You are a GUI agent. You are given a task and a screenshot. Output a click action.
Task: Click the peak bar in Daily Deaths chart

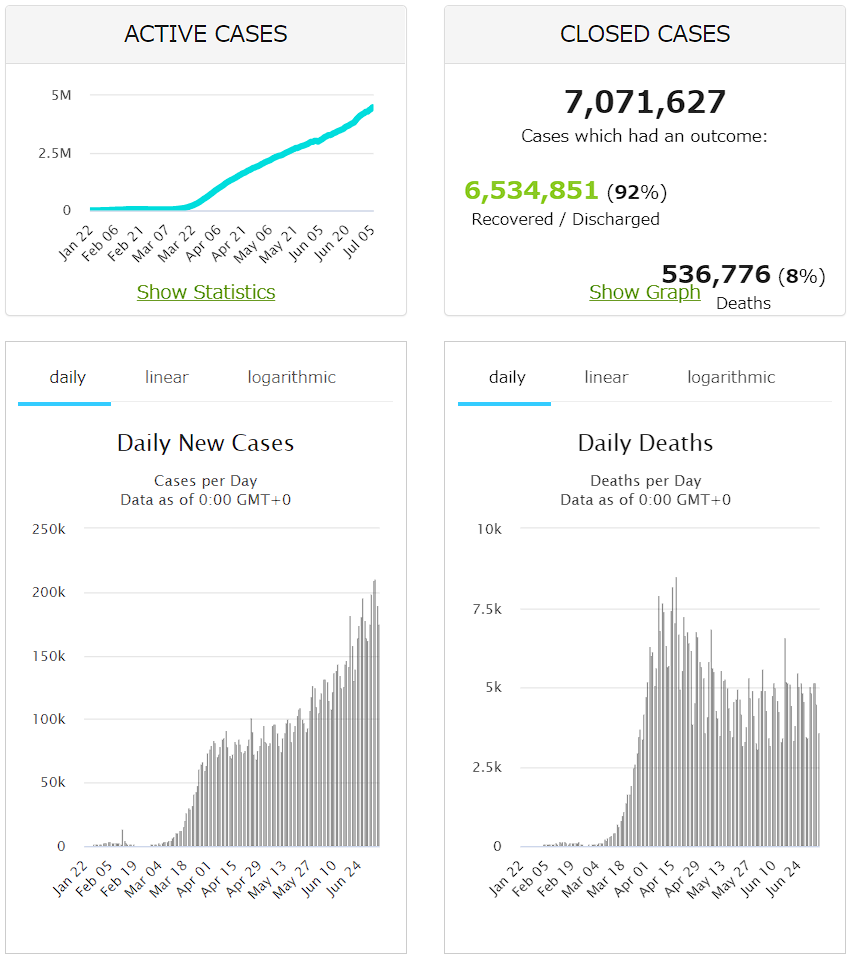676,712
